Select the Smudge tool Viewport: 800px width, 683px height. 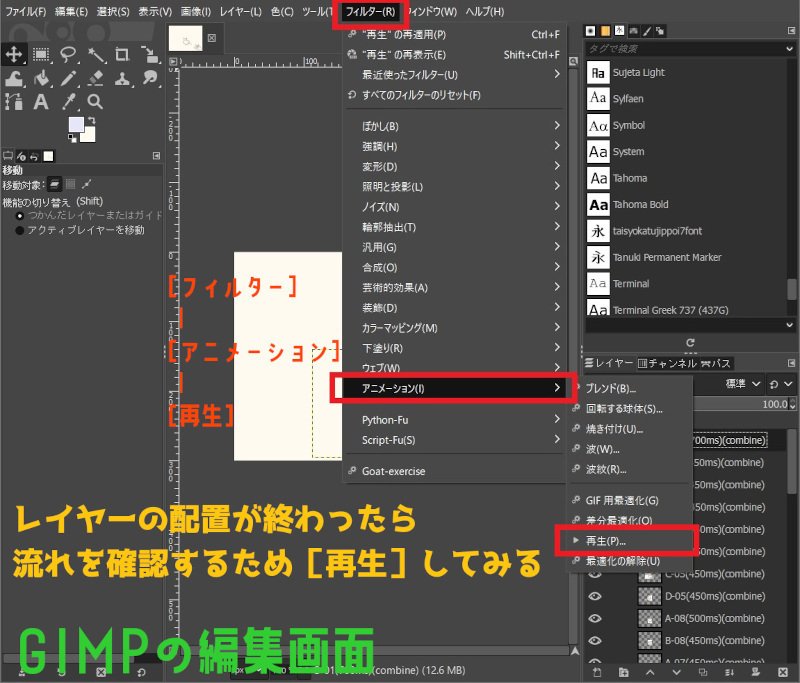(149, 78)
